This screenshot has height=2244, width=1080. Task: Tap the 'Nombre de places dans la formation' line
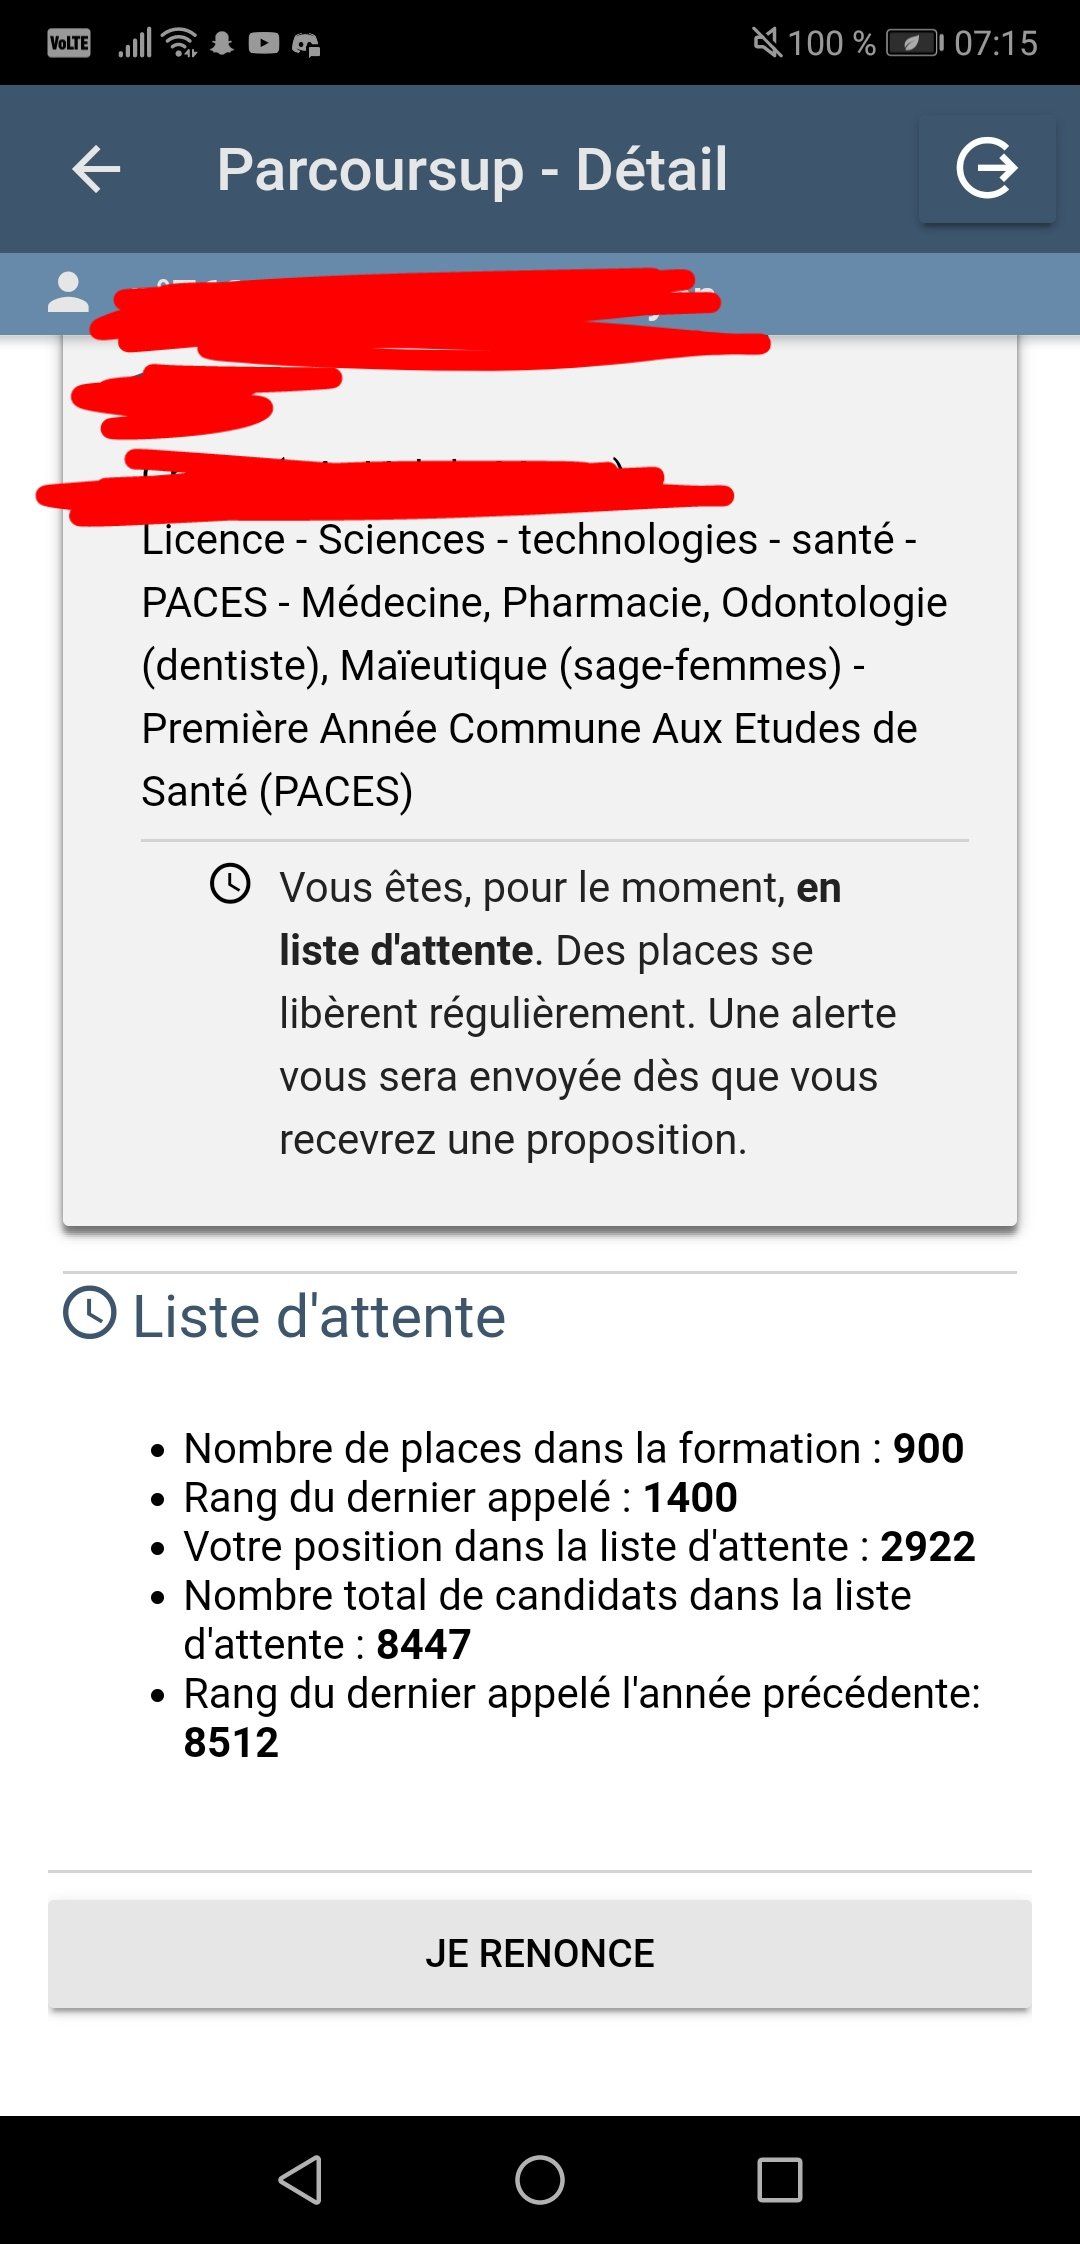tap(573, 1448)
